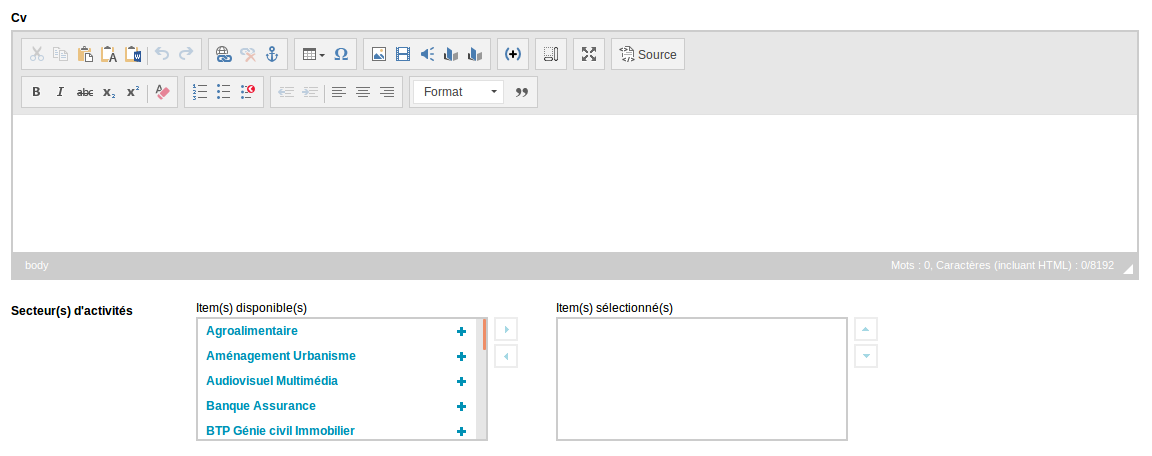Viewport: 1152px width, 456px height.
Task: Click the available items list scrollbar
Action: coord(481,379)
